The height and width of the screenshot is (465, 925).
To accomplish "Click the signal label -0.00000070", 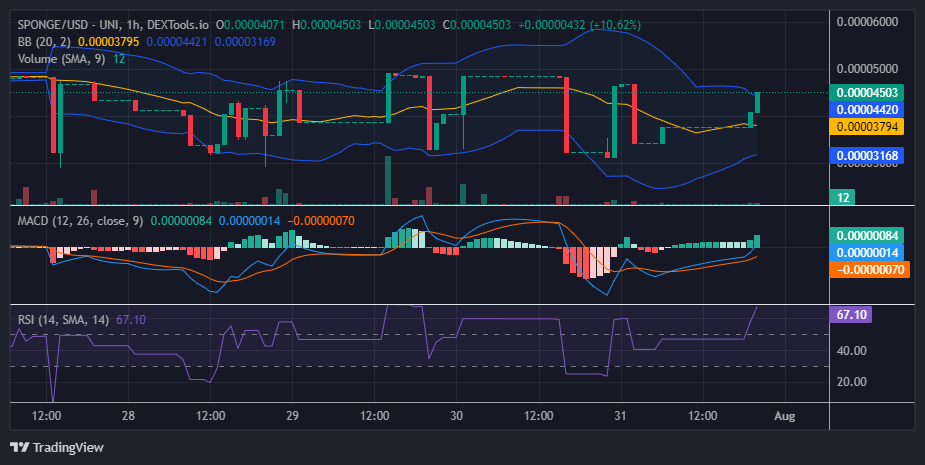I will click(870, 270).
